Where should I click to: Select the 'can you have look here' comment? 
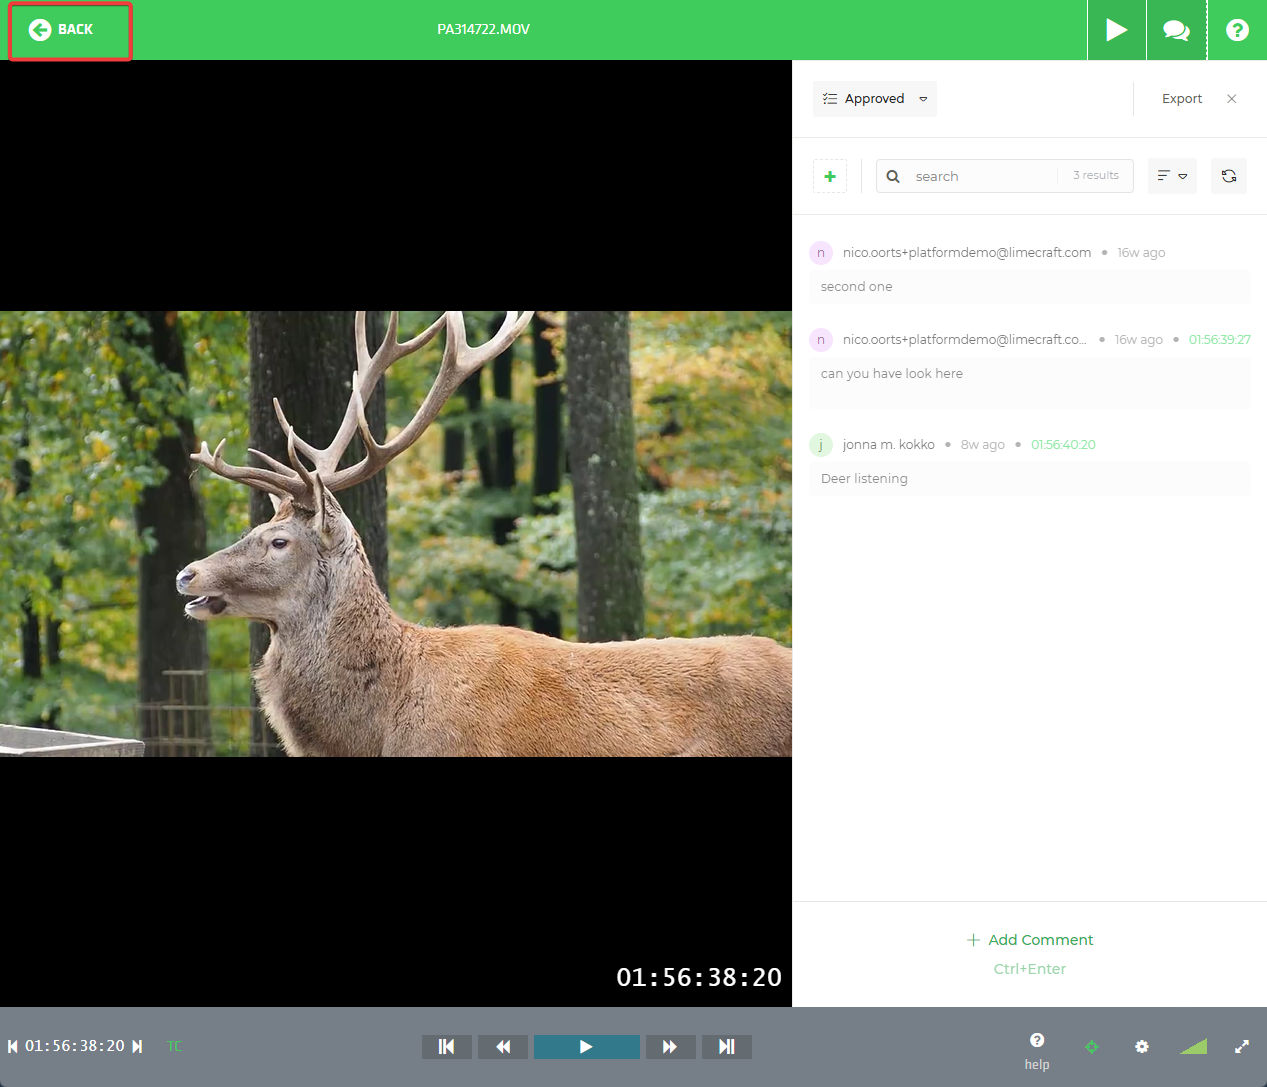click(x=1030, y=383)
